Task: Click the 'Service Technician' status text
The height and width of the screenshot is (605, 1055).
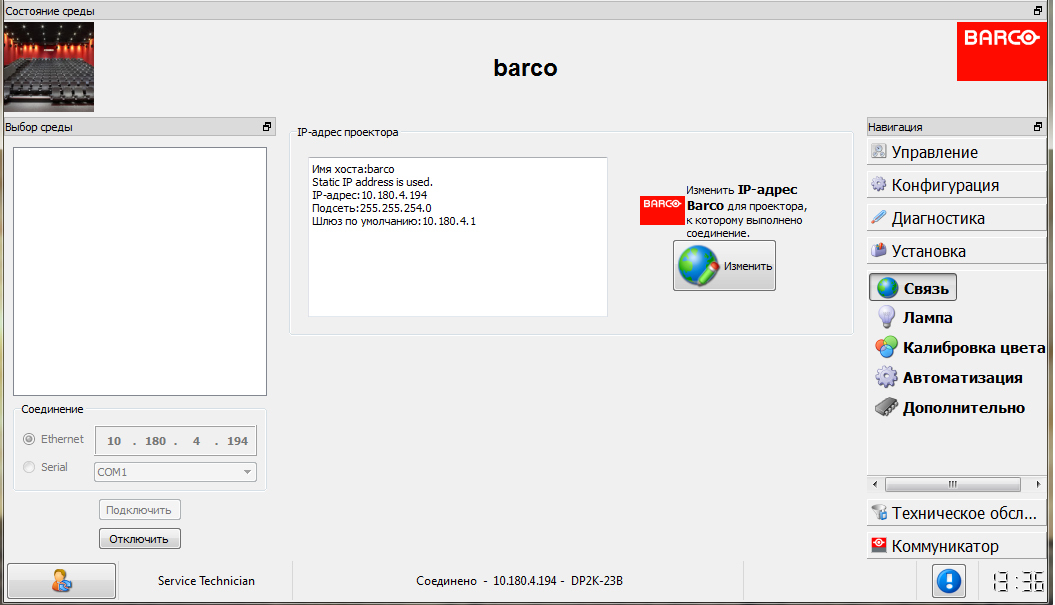Action: pyautogui.click(x=206, y=581)
